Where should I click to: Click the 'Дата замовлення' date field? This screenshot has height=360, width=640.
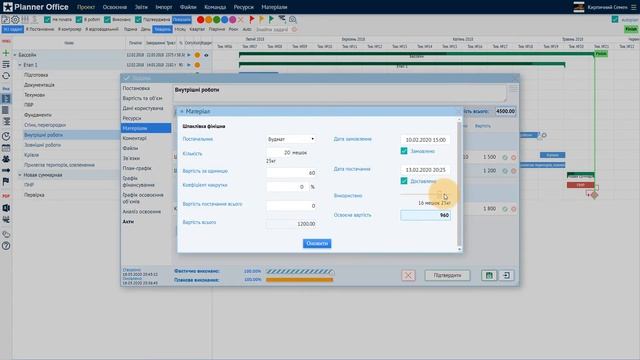[x=425, y=140]
